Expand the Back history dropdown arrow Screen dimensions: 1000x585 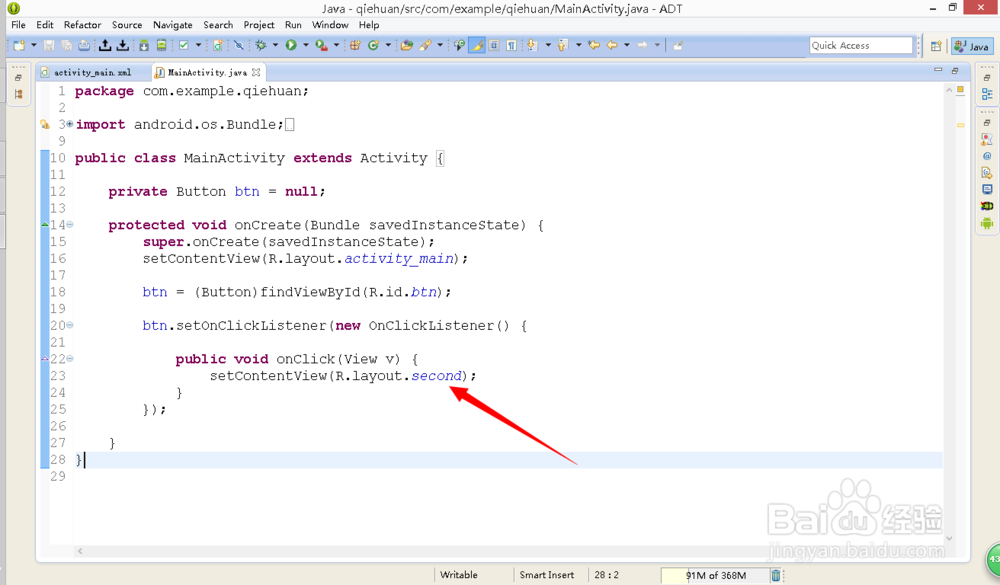tap(627, 45)
